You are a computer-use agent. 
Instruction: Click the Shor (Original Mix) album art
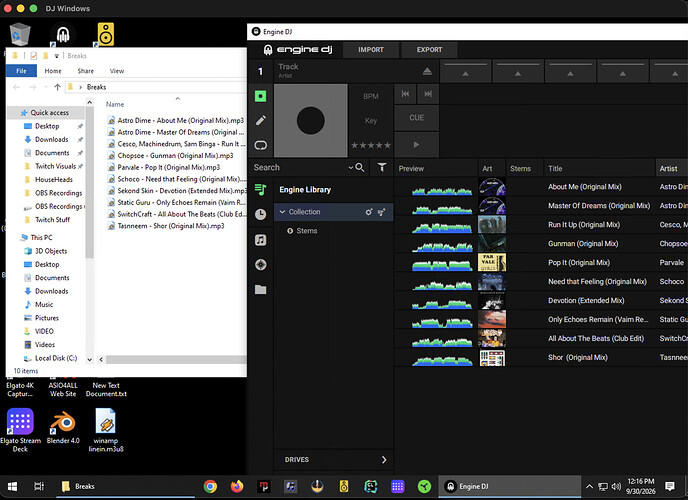(x=491, y=357)
